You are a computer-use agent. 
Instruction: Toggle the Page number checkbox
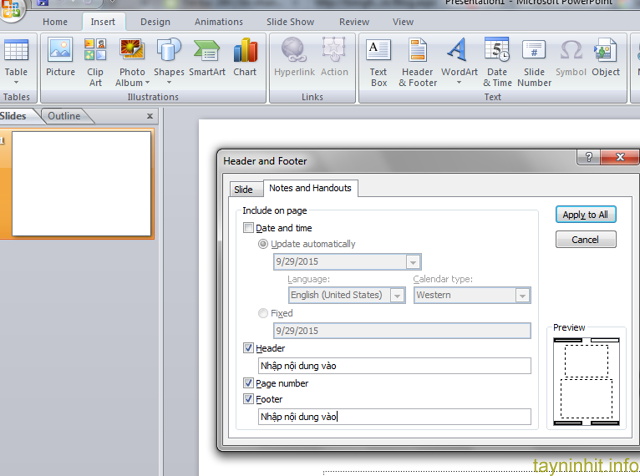coord(249,383)
